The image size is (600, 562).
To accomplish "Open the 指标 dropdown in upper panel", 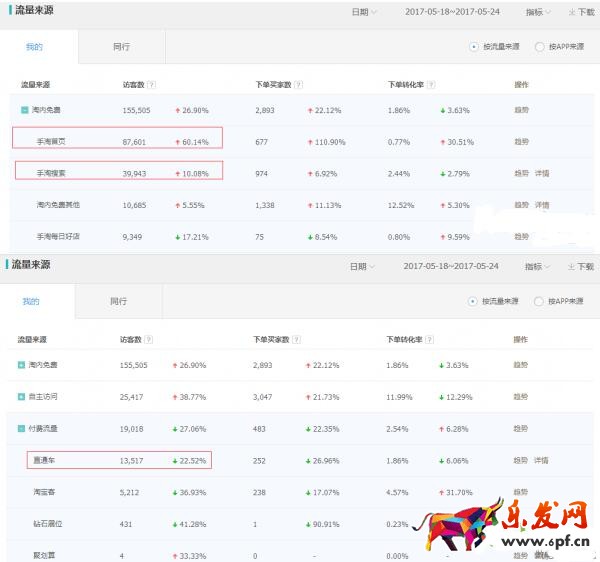I will click(538, 12).
